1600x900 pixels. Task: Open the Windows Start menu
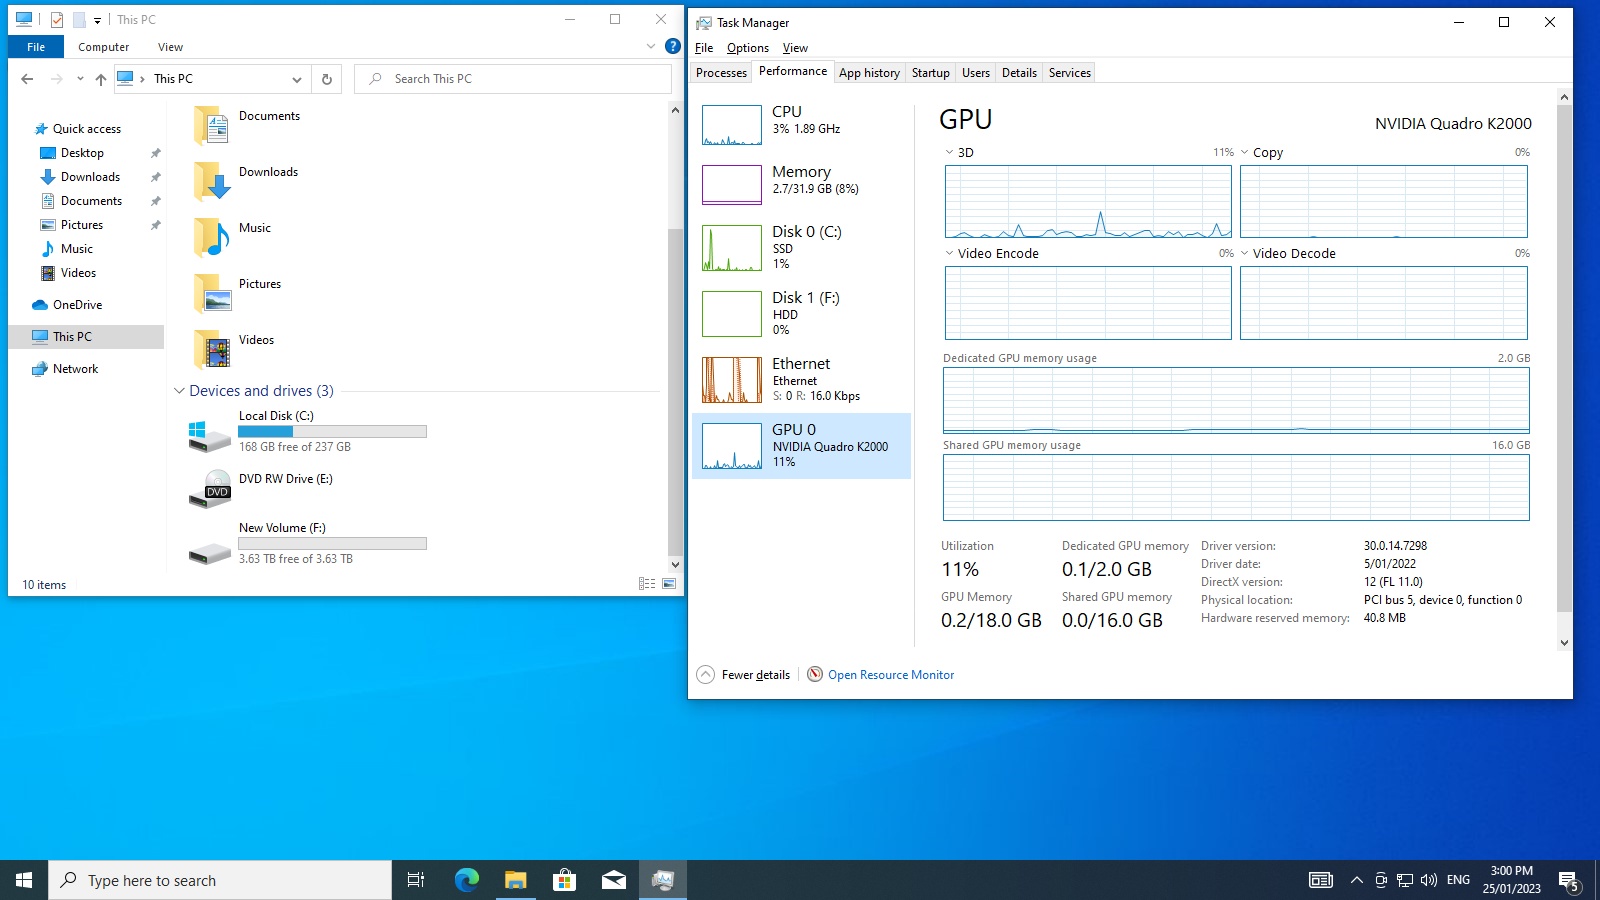pos(24,880)
